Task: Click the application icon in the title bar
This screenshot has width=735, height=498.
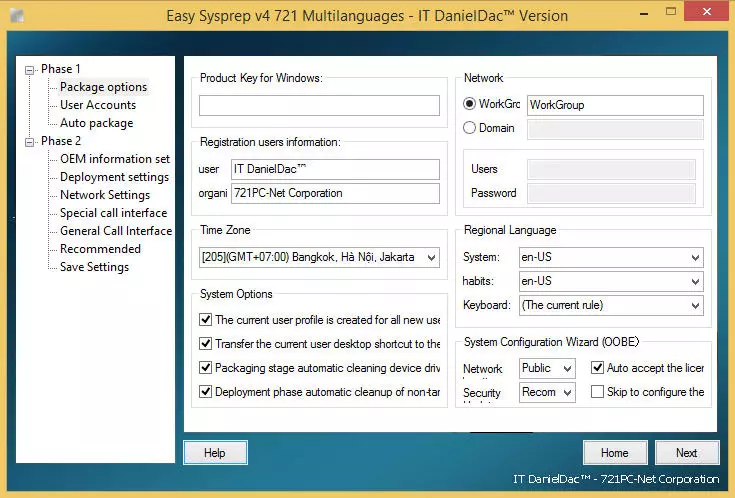Action: 17,16
